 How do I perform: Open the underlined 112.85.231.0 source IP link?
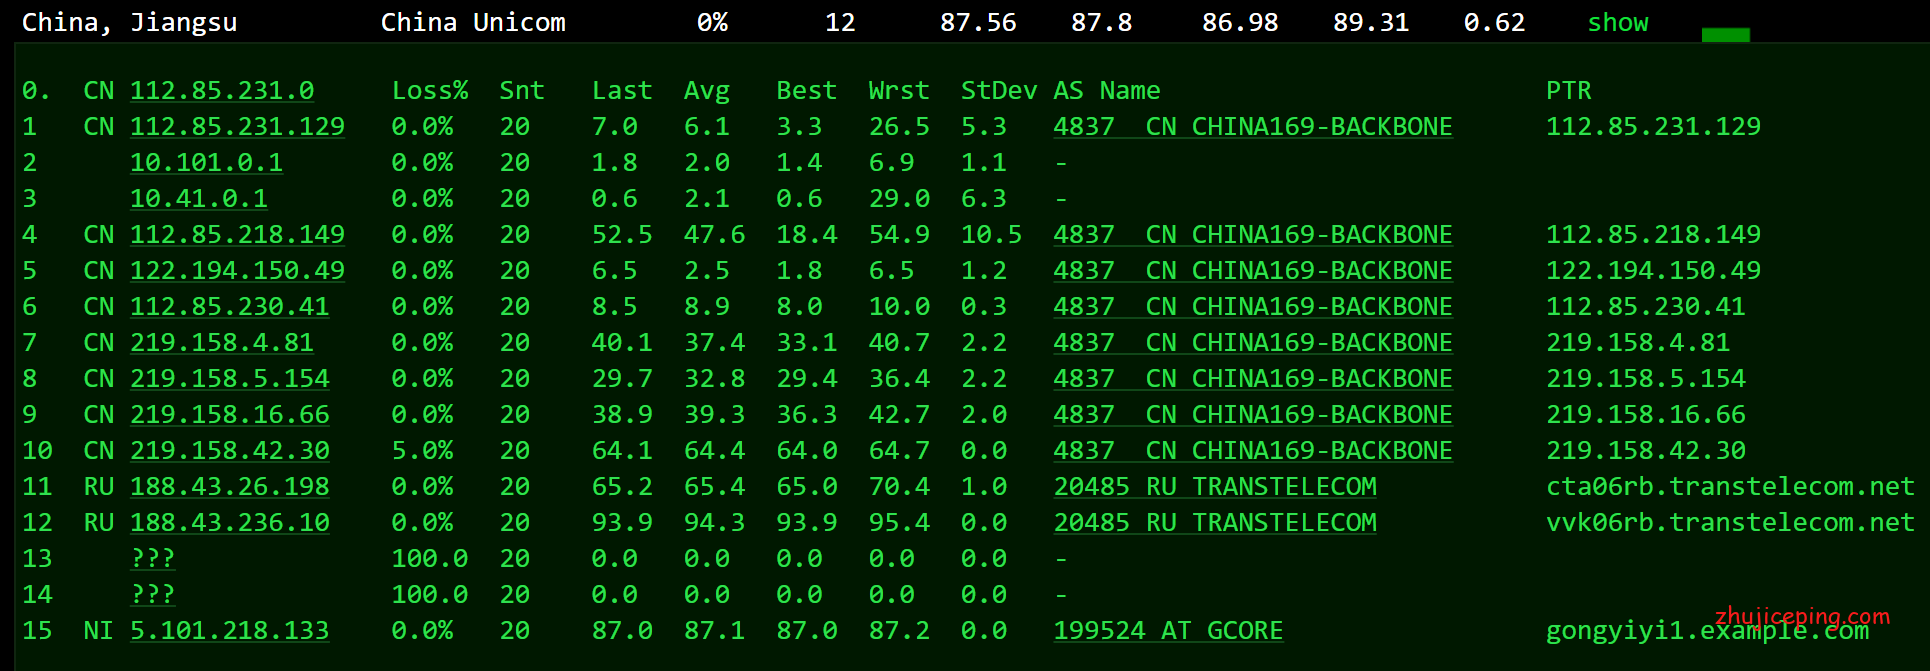[221, 91]
